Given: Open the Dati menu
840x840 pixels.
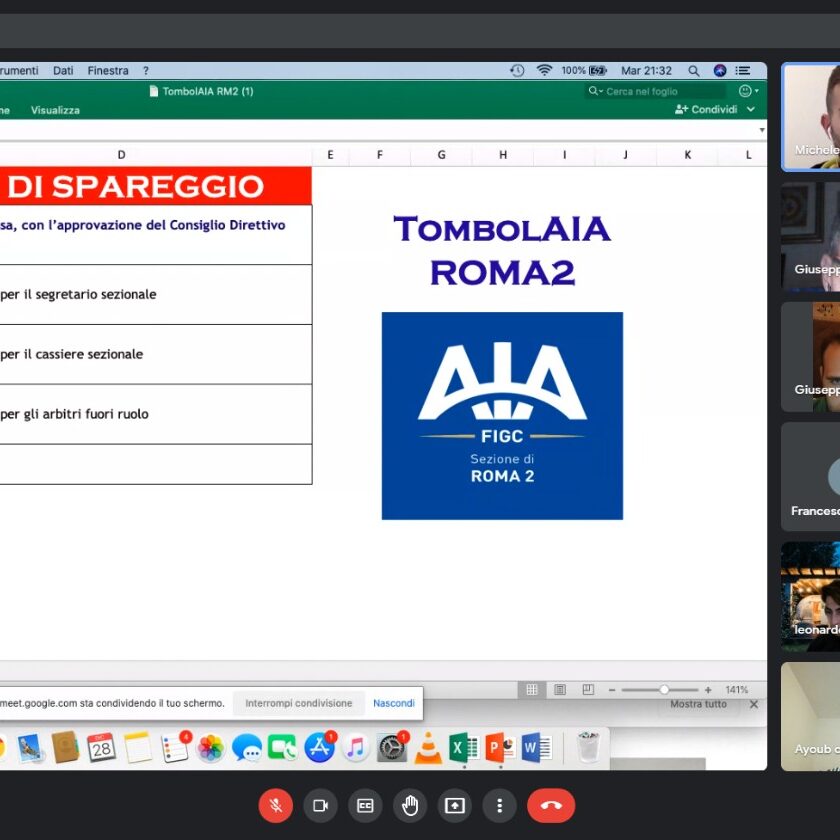Looking at the screenshot, I should point(63,71).
